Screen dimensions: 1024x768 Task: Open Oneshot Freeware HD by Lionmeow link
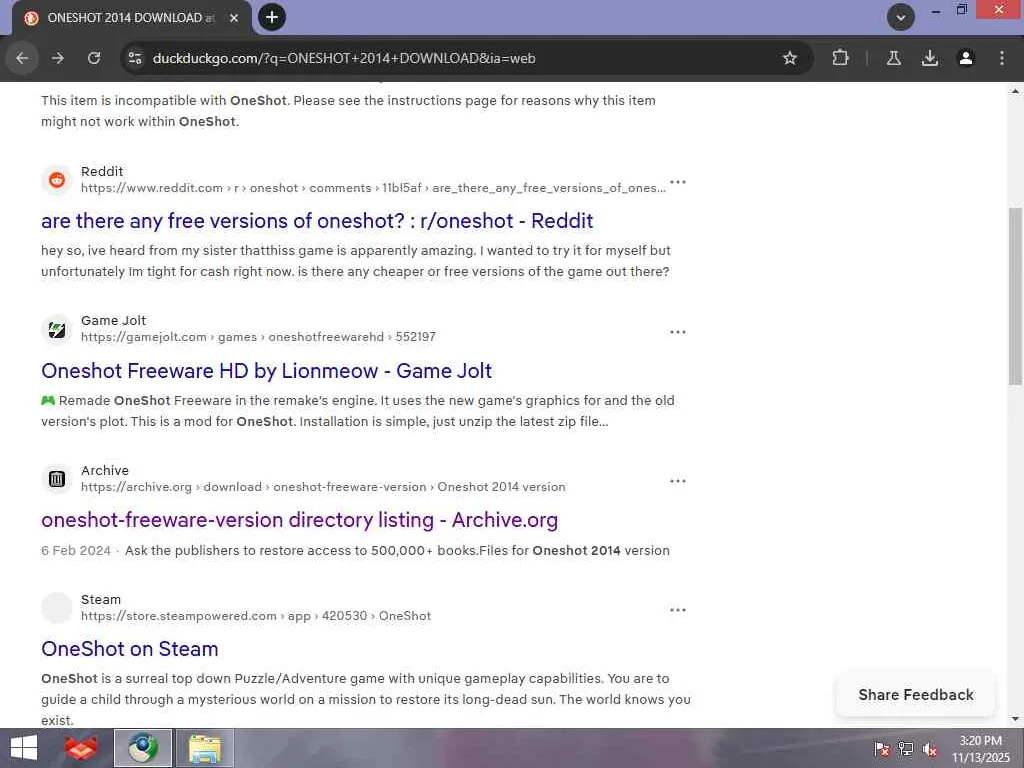click(x=266, y=370)
